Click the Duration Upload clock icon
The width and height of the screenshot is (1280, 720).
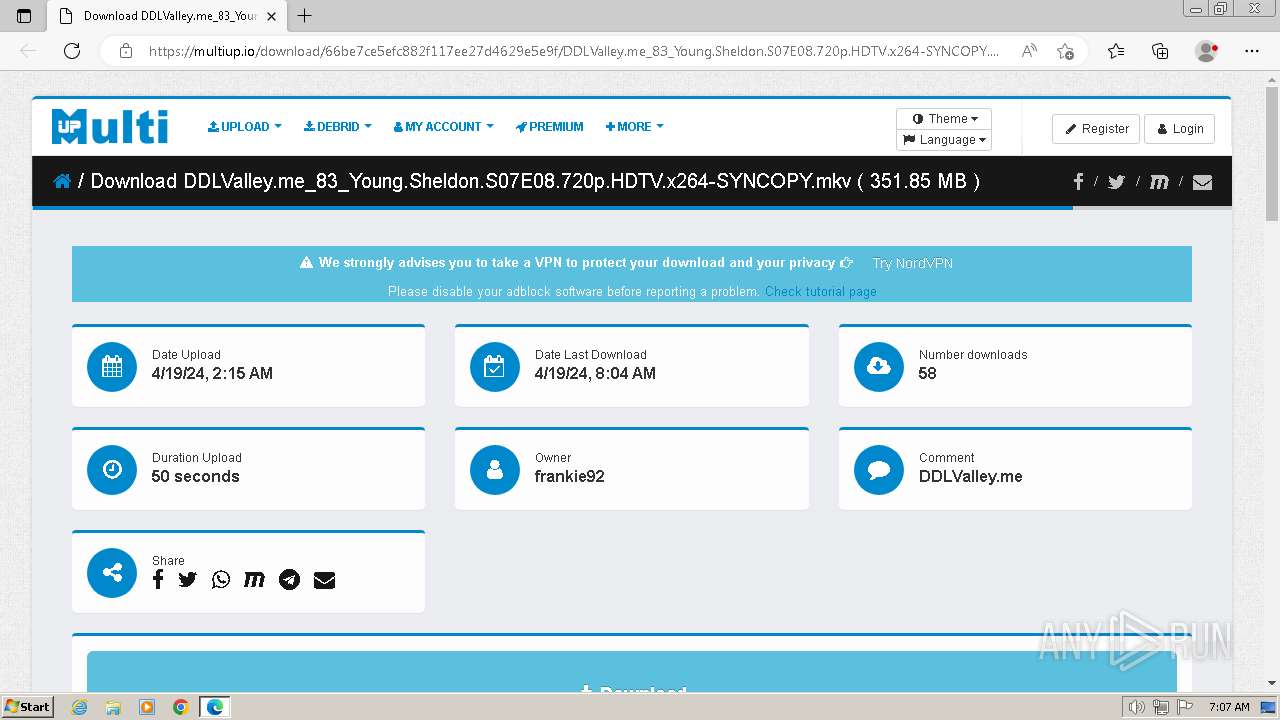[112, 469]
